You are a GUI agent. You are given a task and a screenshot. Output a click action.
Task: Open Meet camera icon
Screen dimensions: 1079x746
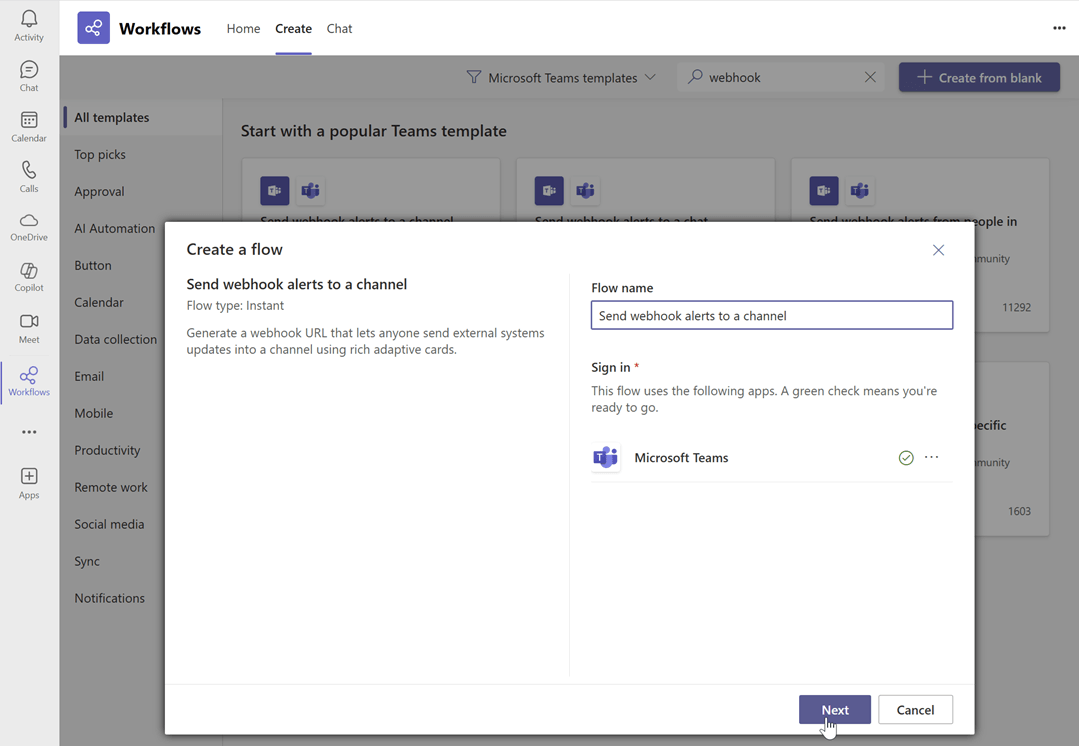29,328
